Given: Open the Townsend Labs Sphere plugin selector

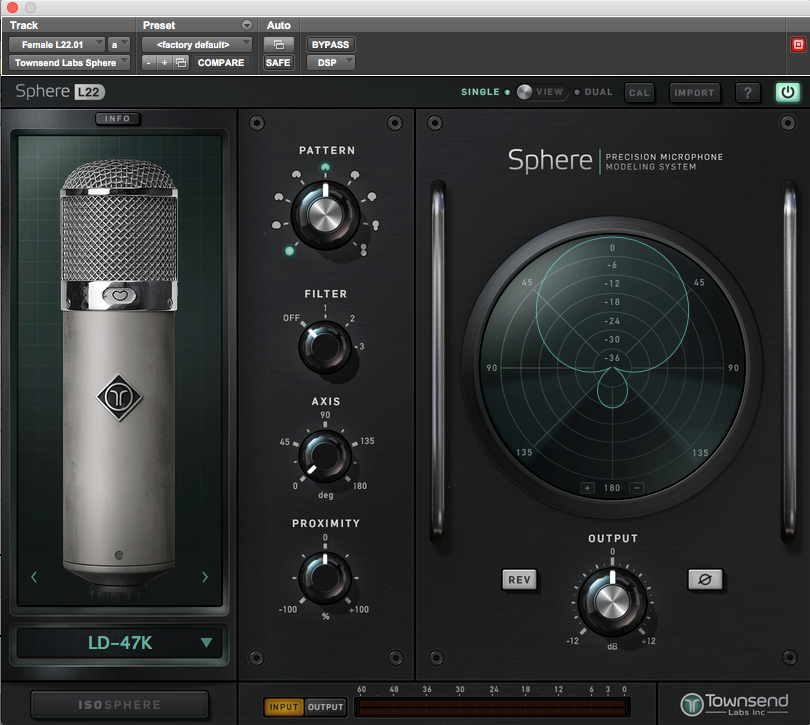Looking at the screenshot, I should [70, 63].
